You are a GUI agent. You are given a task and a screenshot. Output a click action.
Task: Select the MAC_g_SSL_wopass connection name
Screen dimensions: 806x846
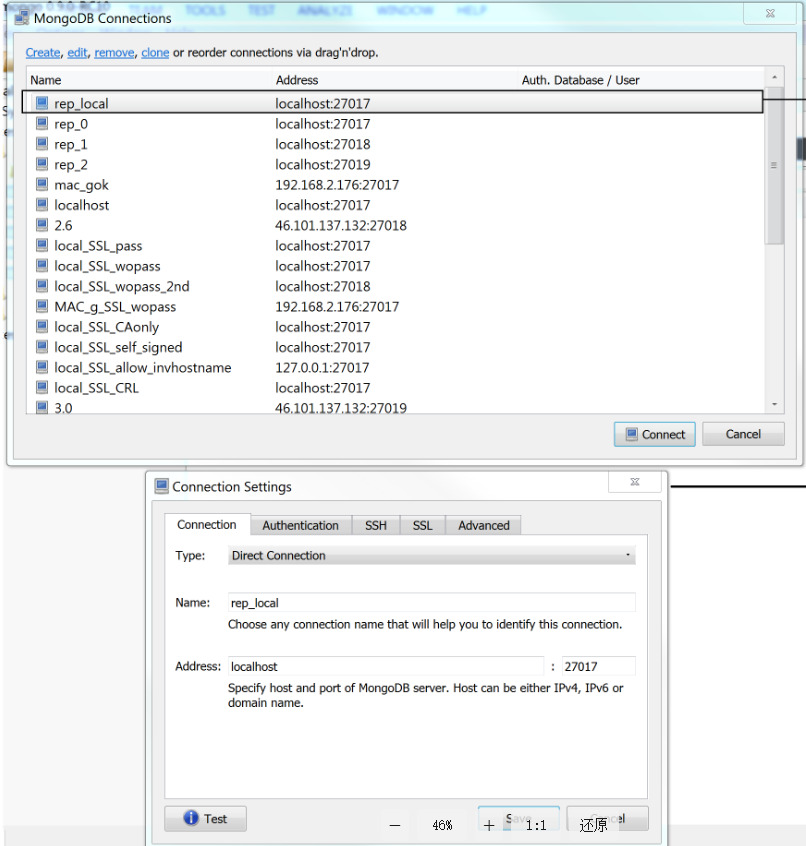pos(115,307)
